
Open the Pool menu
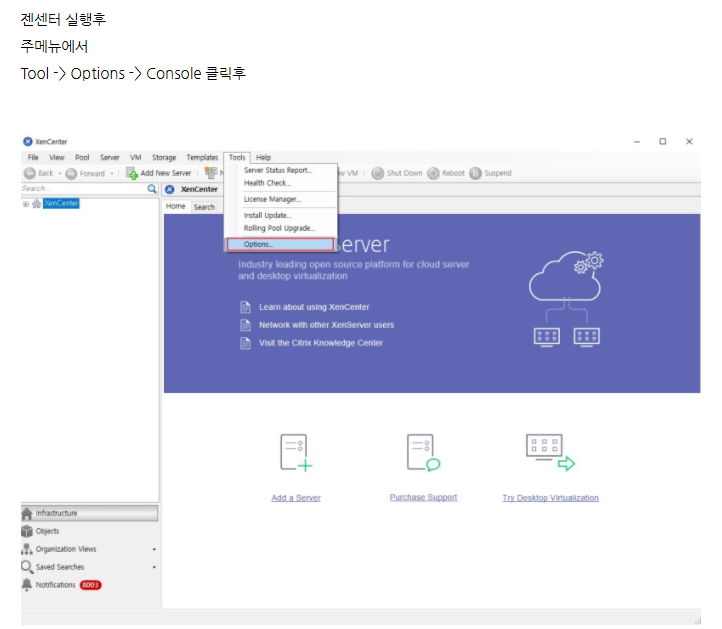pyautogui.click(x=82, y=157)
